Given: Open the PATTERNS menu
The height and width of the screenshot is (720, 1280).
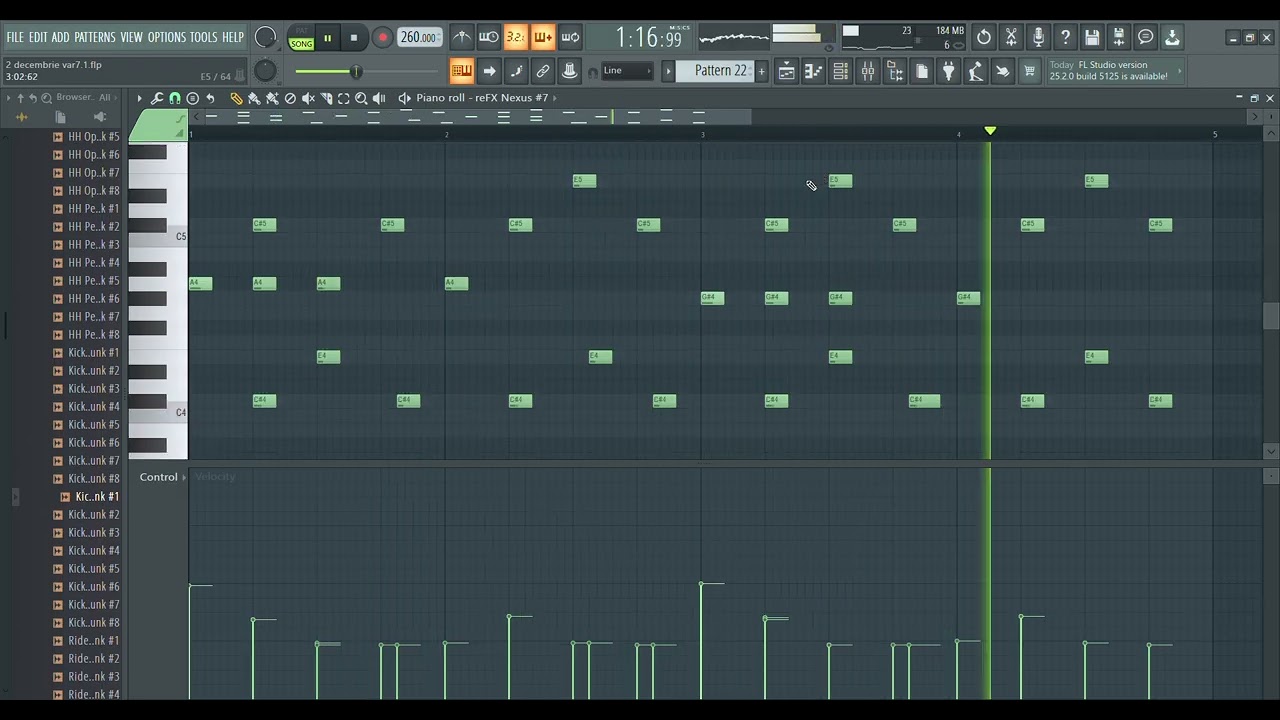Looking at the screenshot, I should [x=95, y=38].
